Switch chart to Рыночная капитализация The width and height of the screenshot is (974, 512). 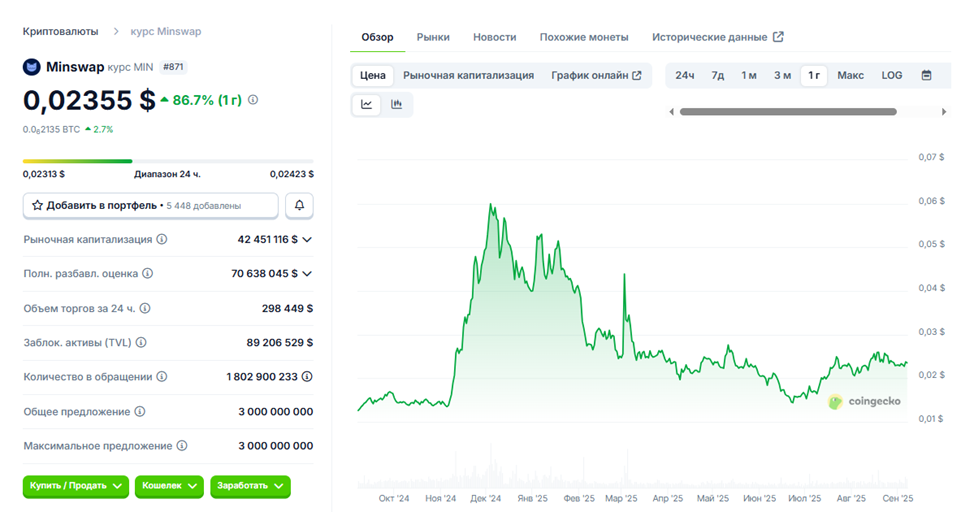[468, 75]
